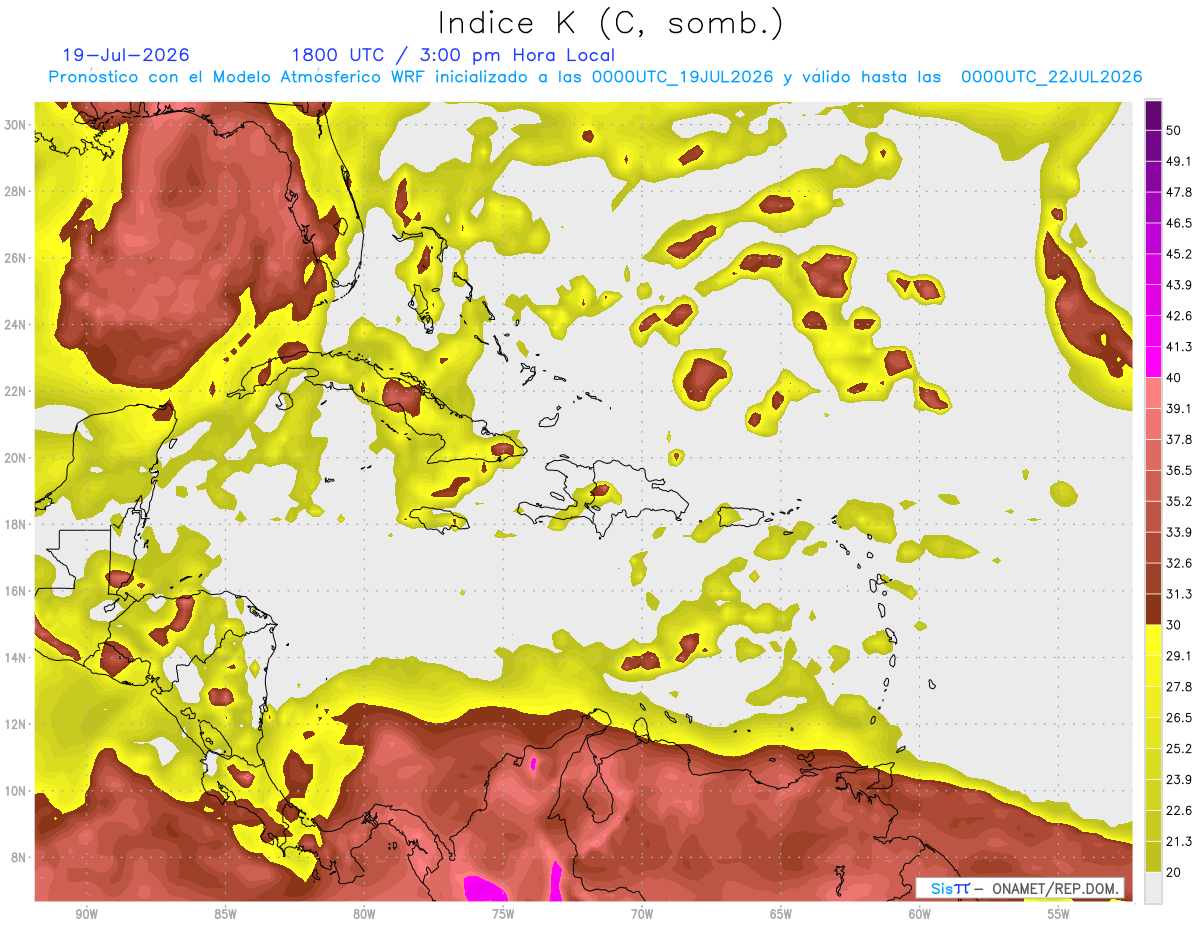Pick the color bar value "36.5"
The width and height of the screenshot is (1200, 927).
tap(1178, 470)
